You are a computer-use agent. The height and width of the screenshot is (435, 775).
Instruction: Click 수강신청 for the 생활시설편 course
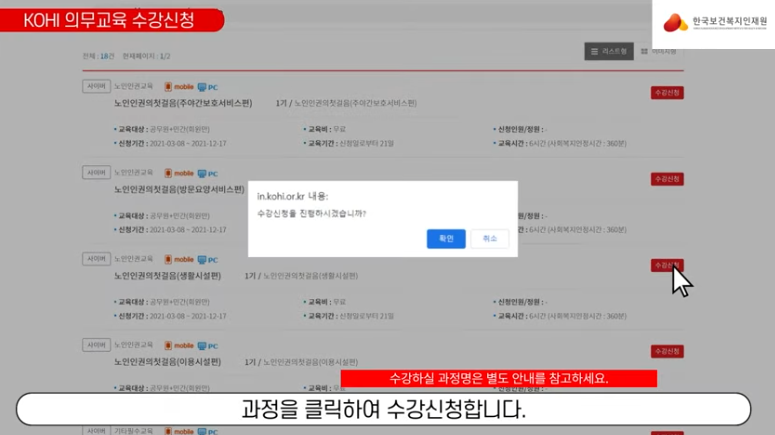(667, 265)
